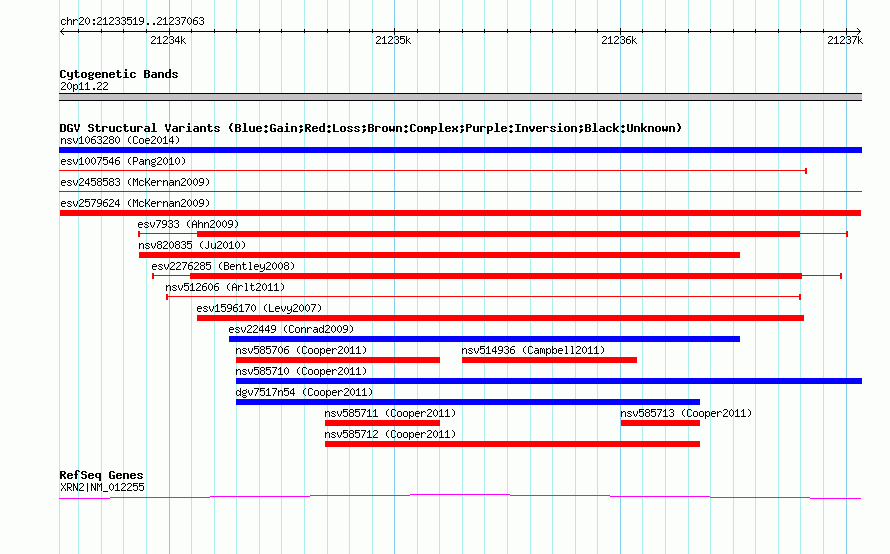Click the nsv1063280 (Coe2014) label
This screenshot has height=554, width=890.
tap(120, 140)
